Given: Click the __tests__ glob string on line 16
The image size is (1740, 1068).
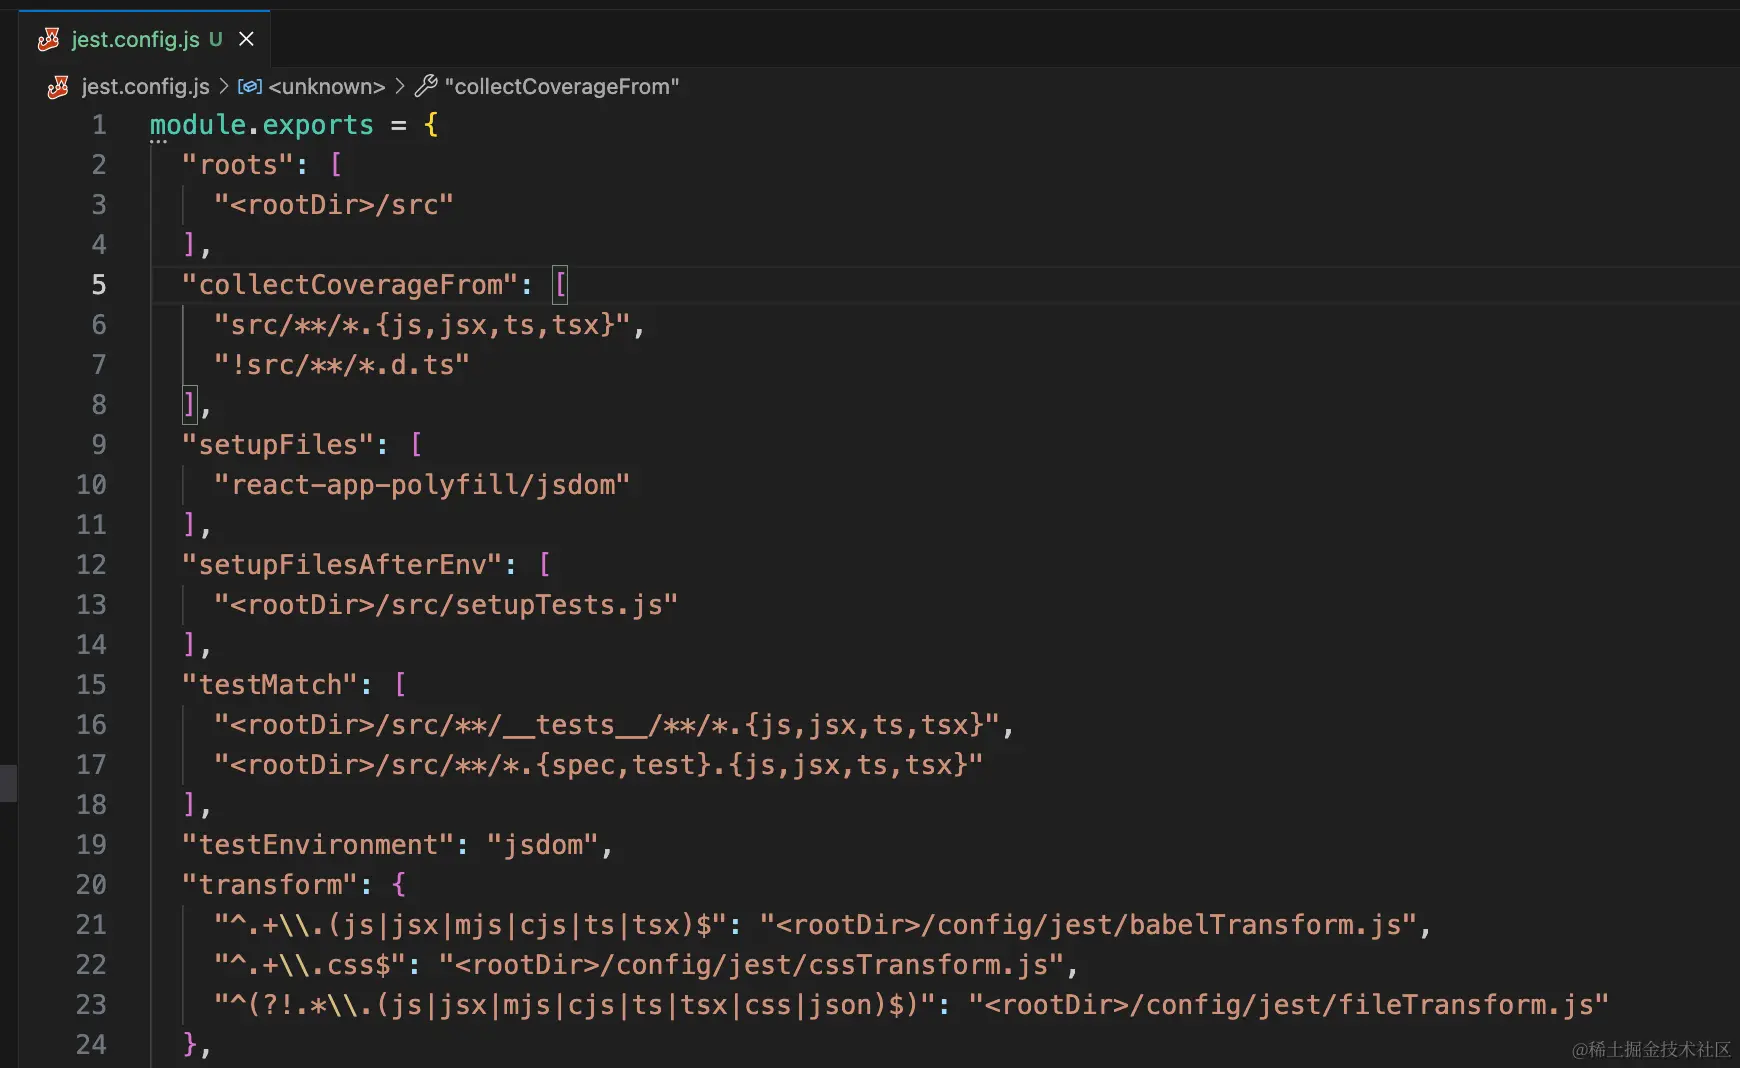Looking at the screenshot, I should click(606, 725).
